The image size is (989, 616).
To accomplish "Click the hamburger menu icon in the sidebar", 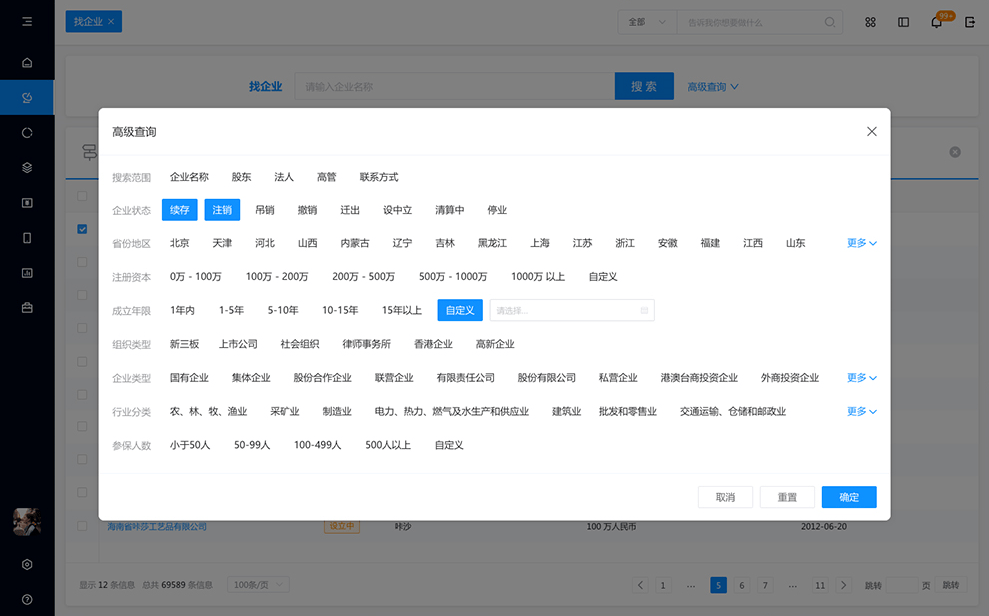I will tap(27, 21).
